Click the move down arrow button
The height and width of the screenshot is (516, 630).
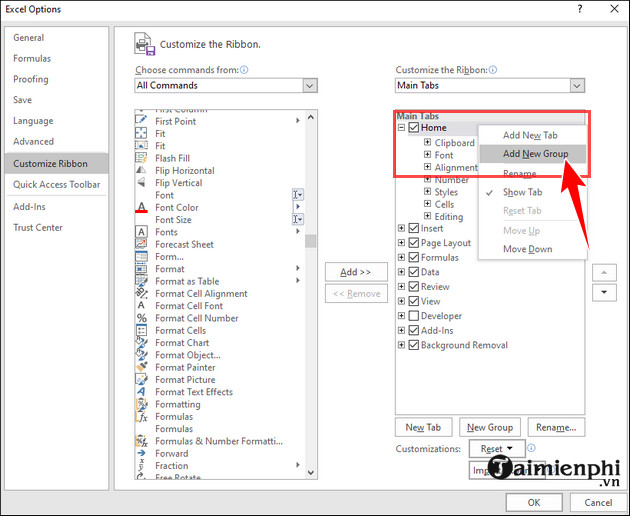604,292
